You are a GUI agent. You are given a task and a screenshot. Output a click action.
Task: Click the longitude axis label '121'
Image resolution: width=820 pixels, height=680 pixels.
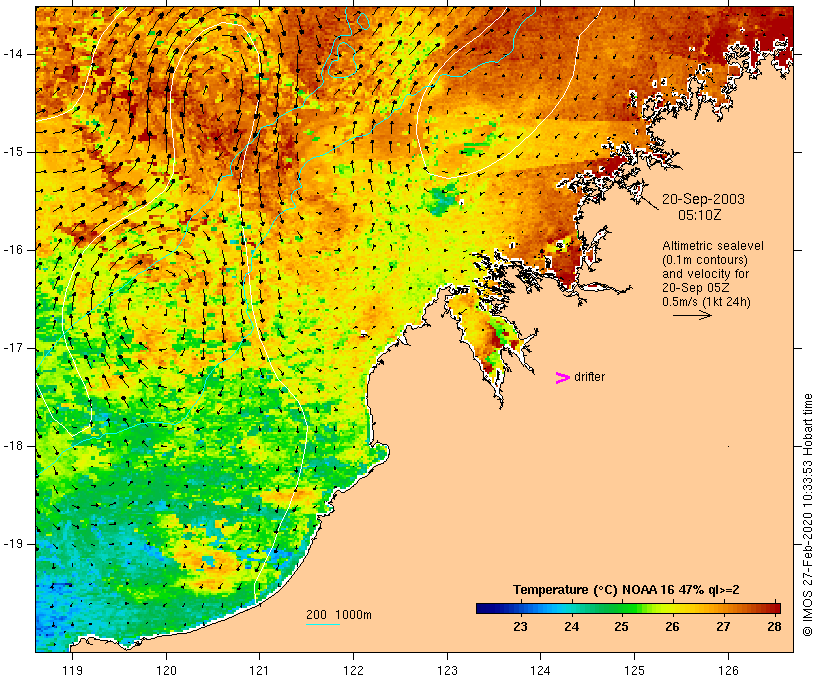tap(259, 670)
